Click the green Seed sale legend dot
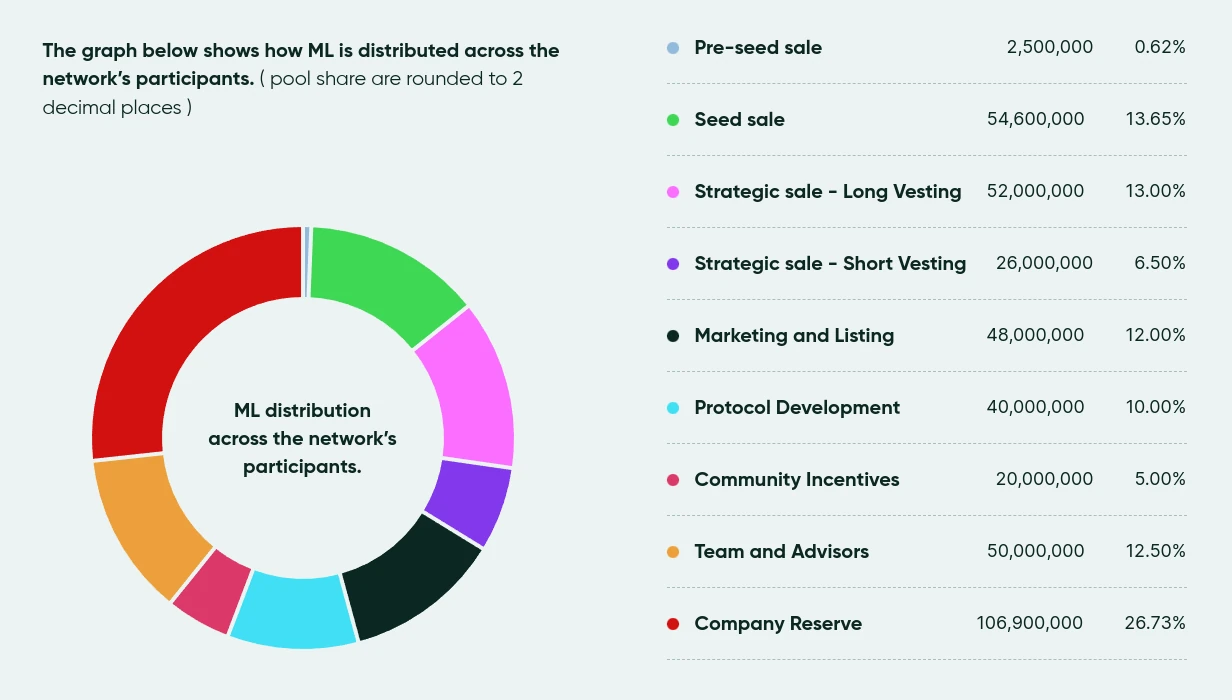Image resolution: width=1232 pixels, height=700 pixels. [673, 120]
